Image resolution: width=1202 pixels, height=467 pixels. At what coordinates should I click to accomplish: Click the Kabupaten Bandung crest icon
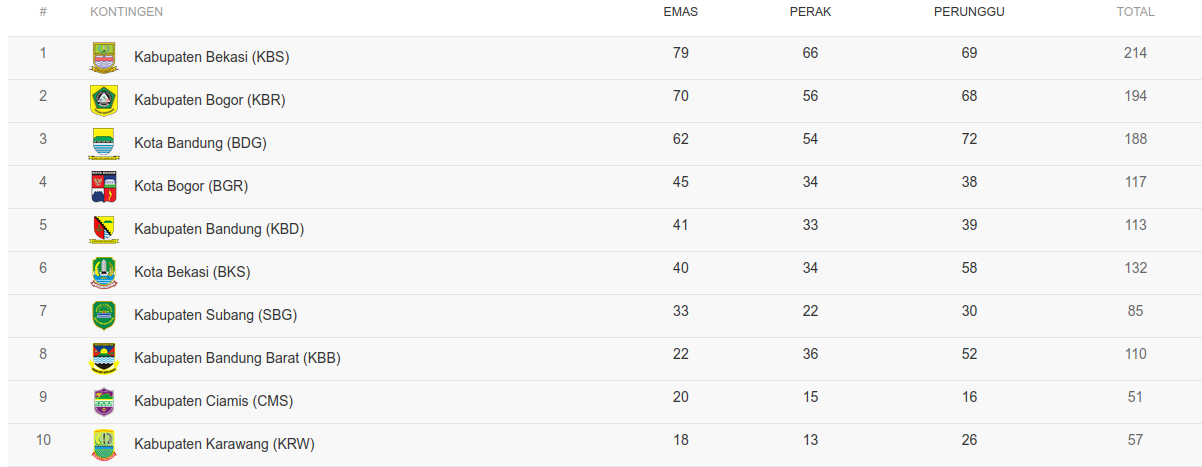click(x=104, y=229)
